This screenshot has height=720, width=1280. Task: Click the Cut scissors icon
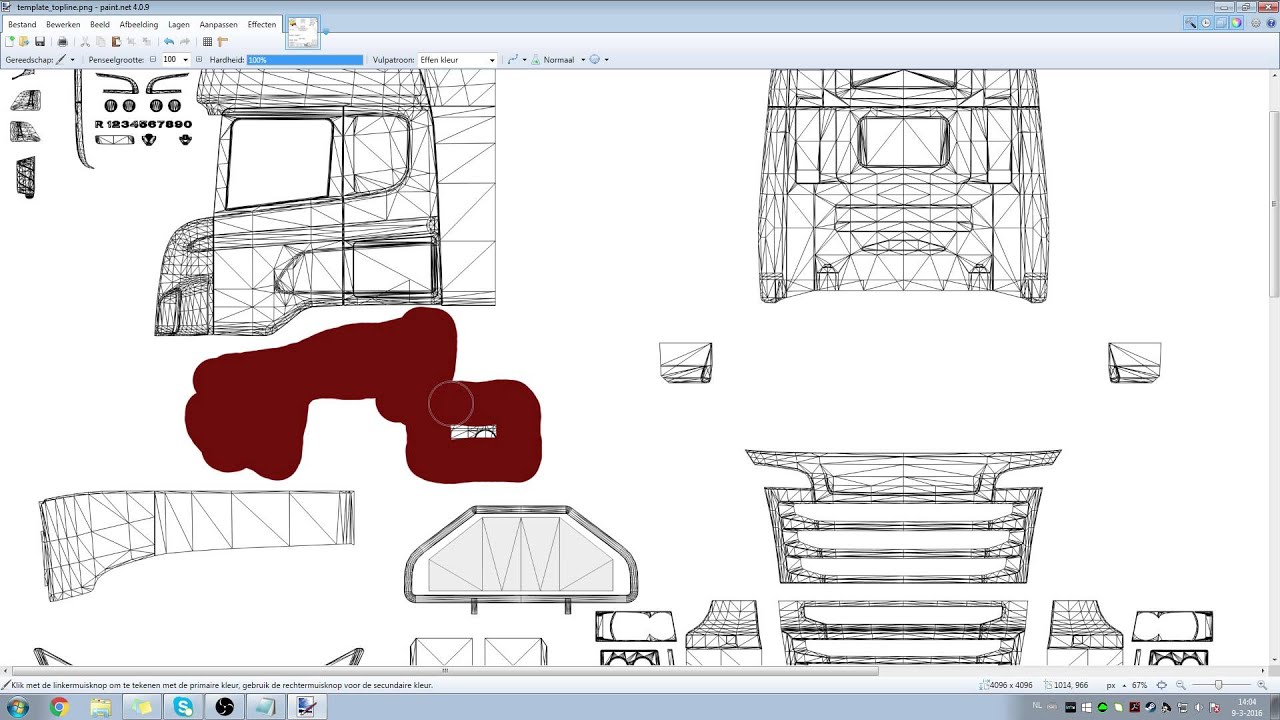tap(85, 42)
